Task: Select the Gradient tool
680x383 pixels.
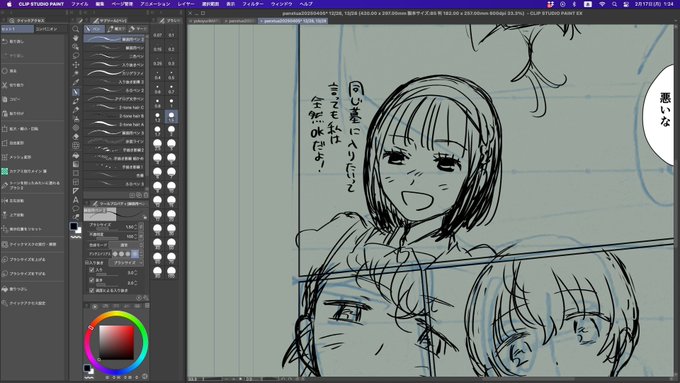Action: point(76,164)
